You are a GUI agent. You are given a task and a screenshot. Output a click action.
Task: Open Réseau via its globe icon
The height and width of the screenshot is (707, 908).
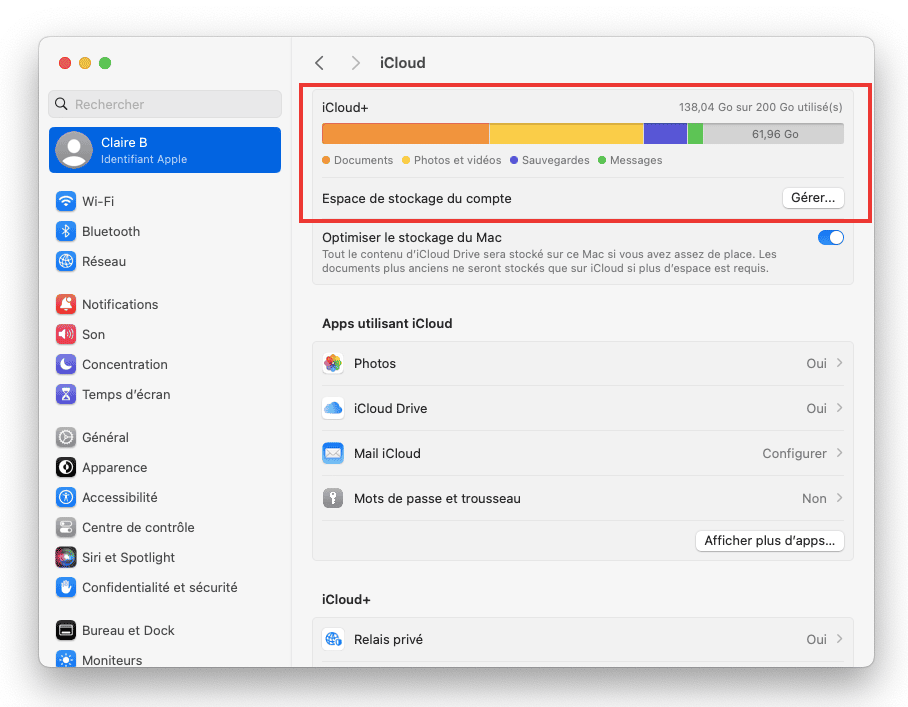(65, 262)
